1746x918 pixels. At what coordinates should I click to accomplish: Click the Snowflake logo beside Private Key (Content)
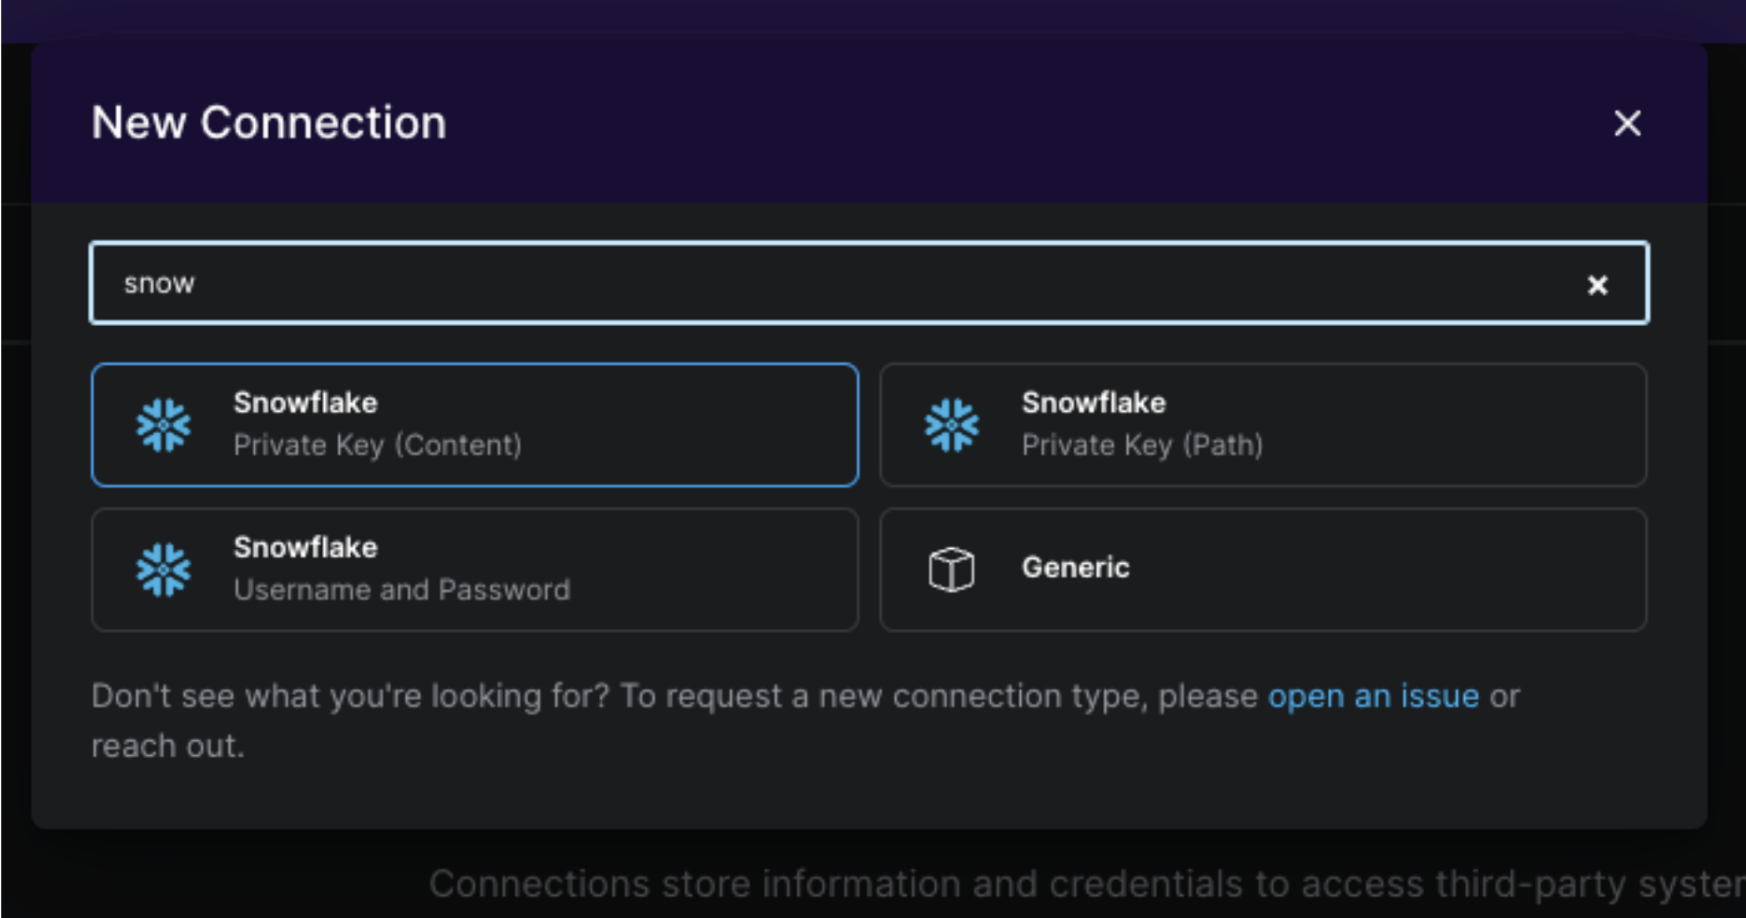(164, 425)
